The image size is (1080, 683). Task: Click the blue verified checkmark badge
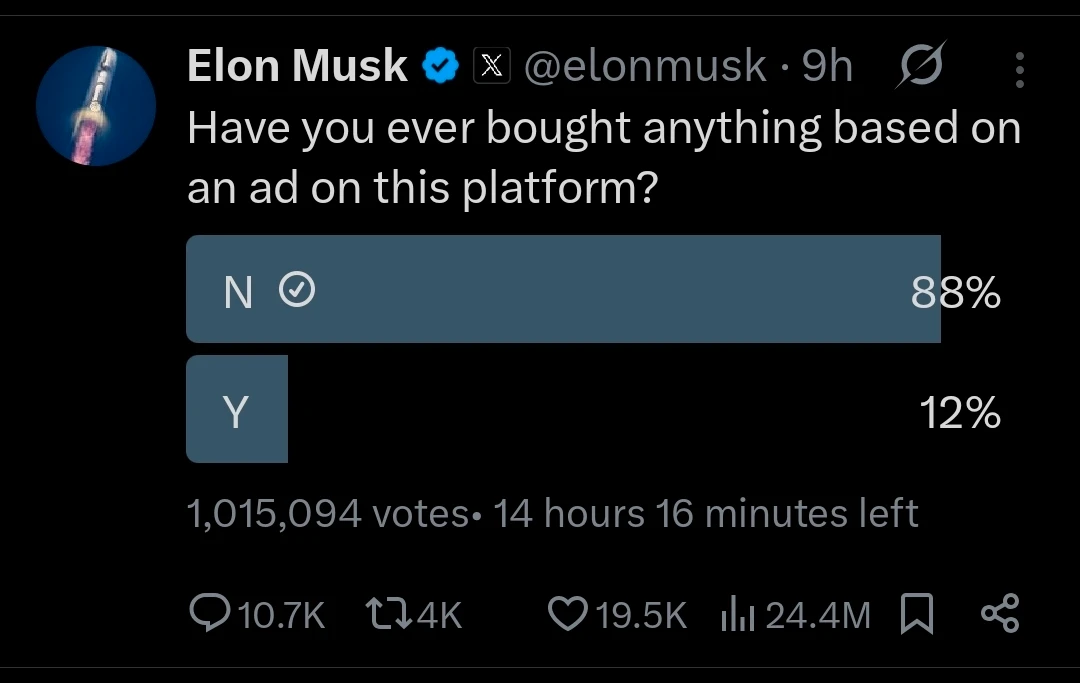pyautogui.click(x=440, y=67)
